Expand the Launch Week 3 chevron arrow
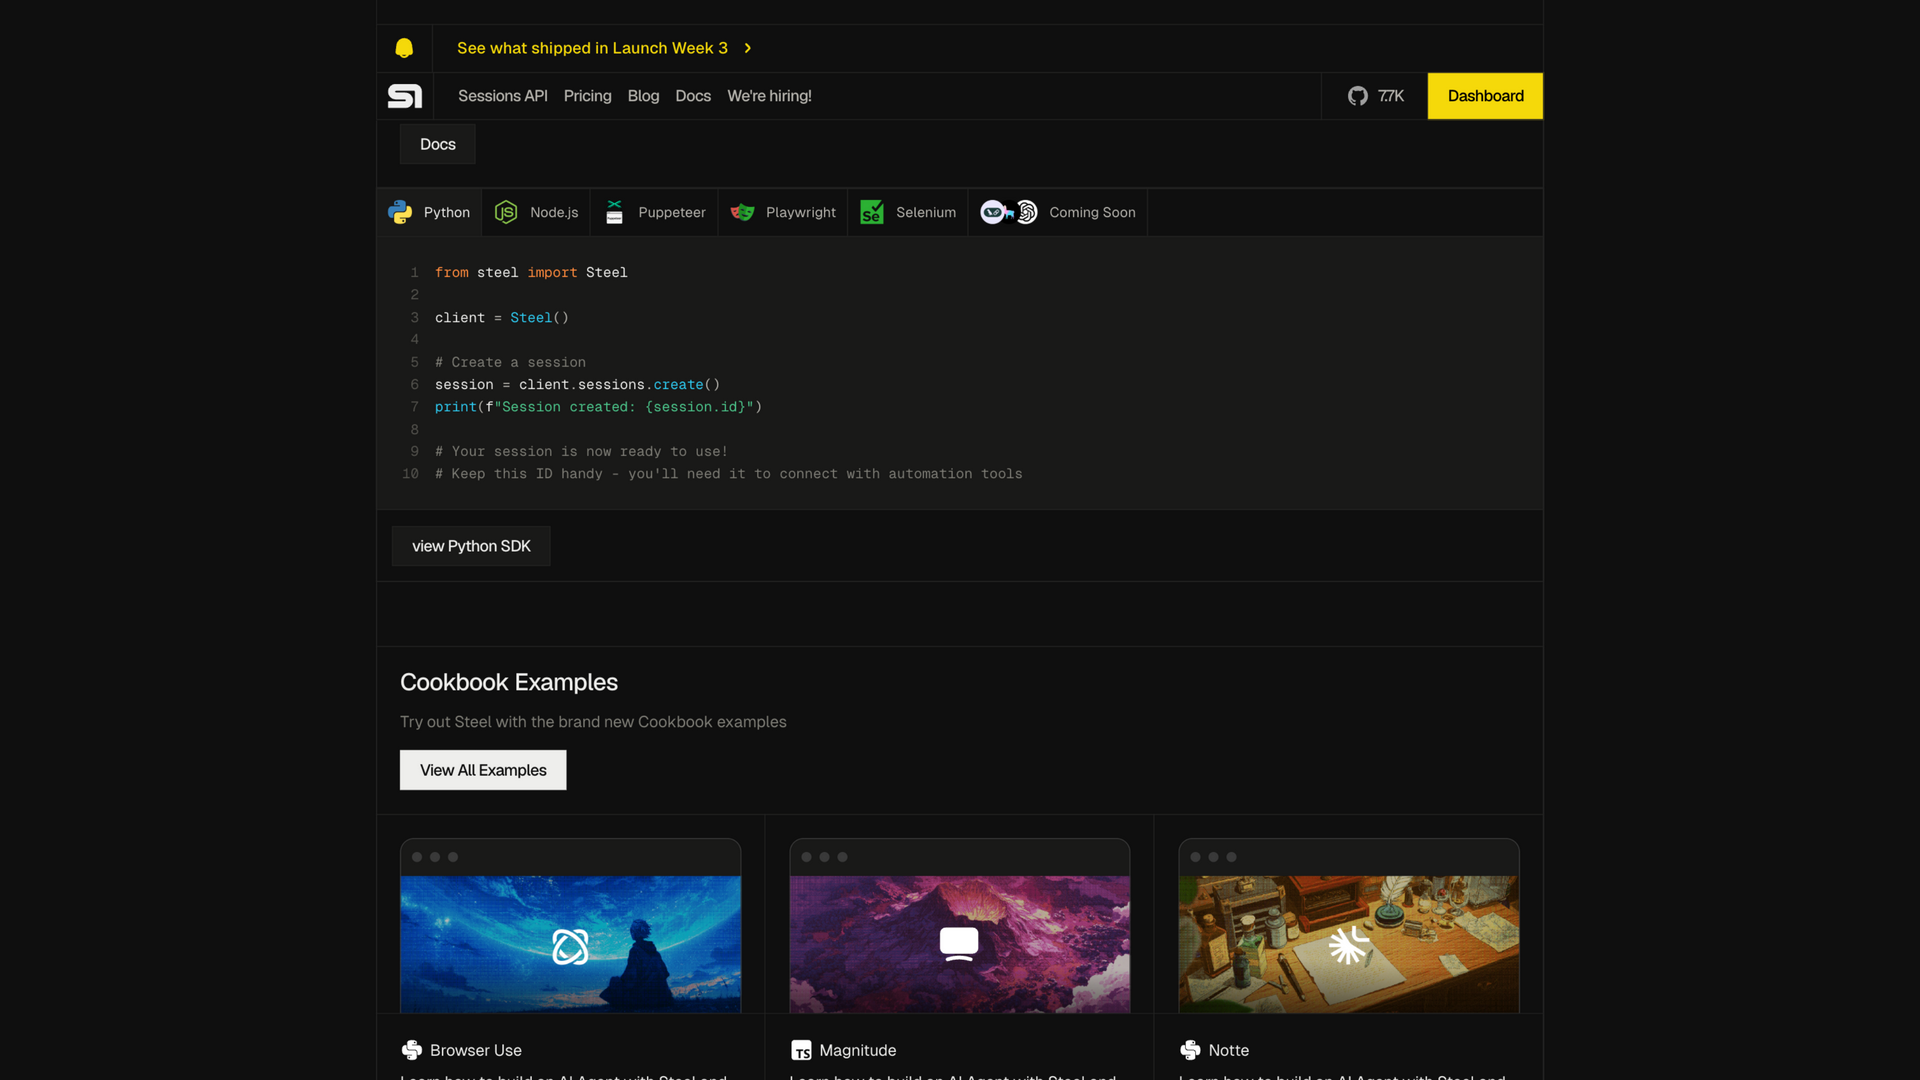This screenshot has width=1920, height=1080. click(x=747, y=48)
